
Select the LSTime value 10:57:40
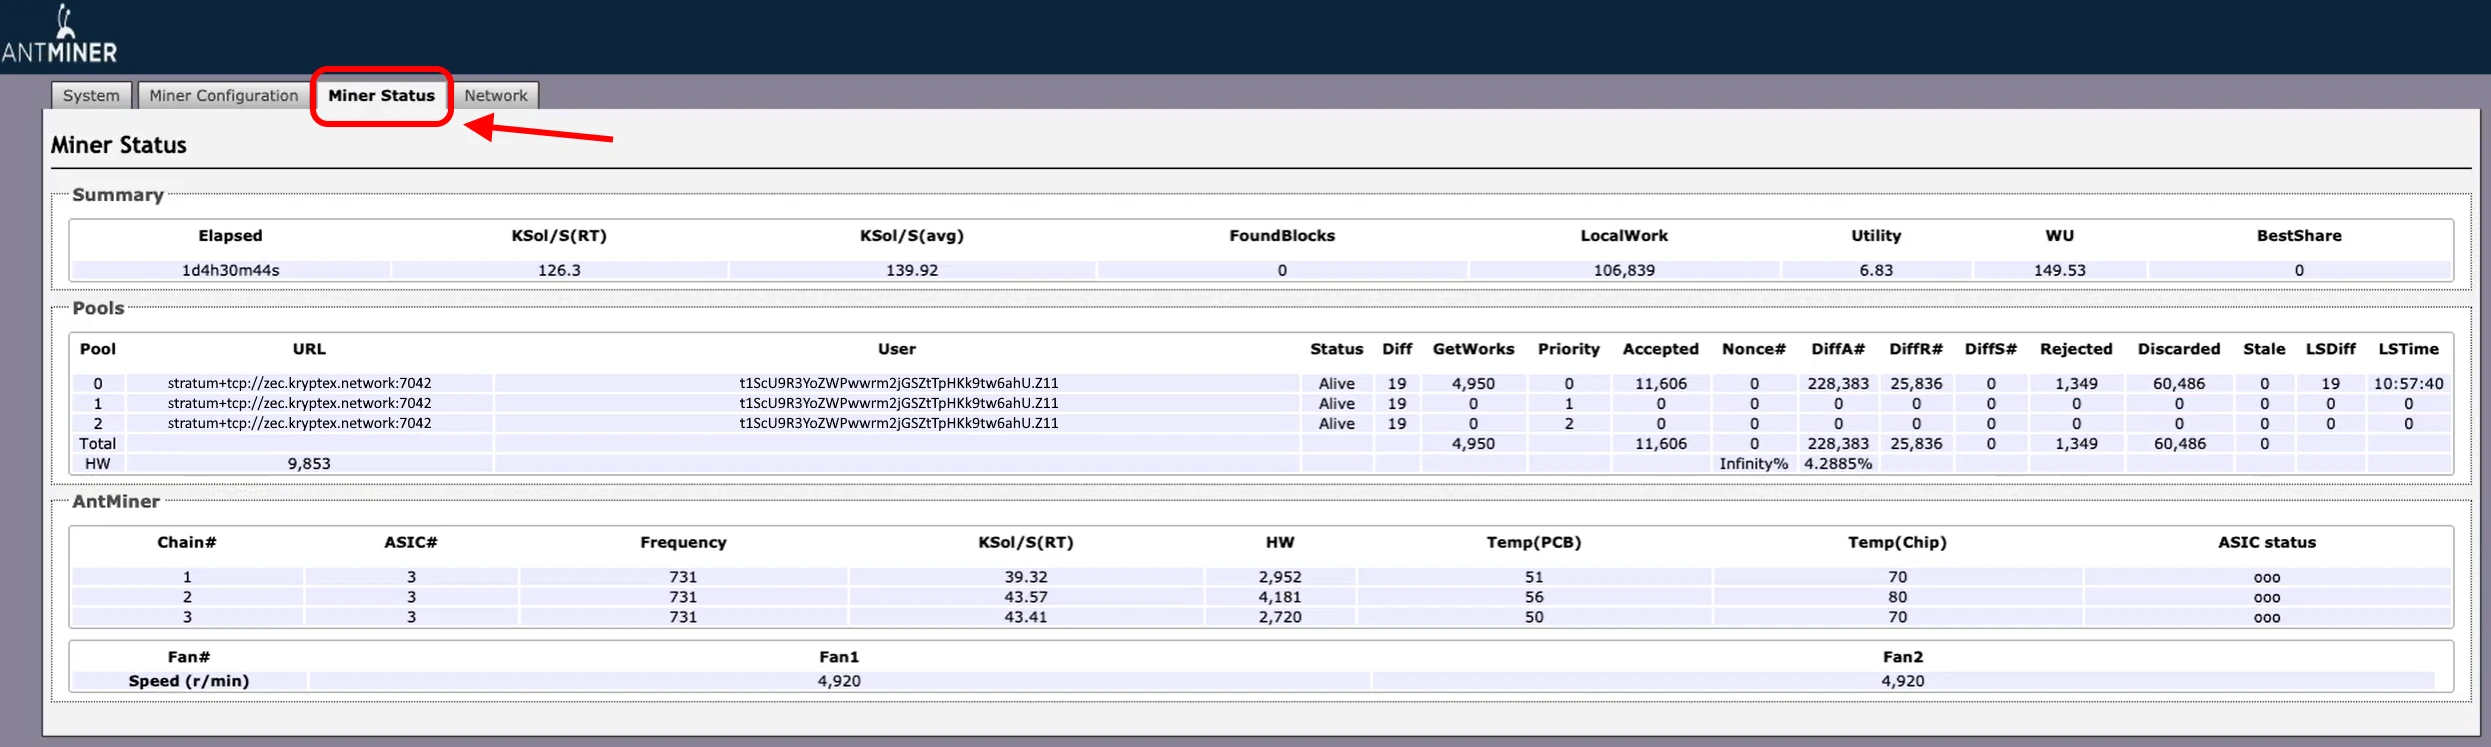[x=2408, y=383]
